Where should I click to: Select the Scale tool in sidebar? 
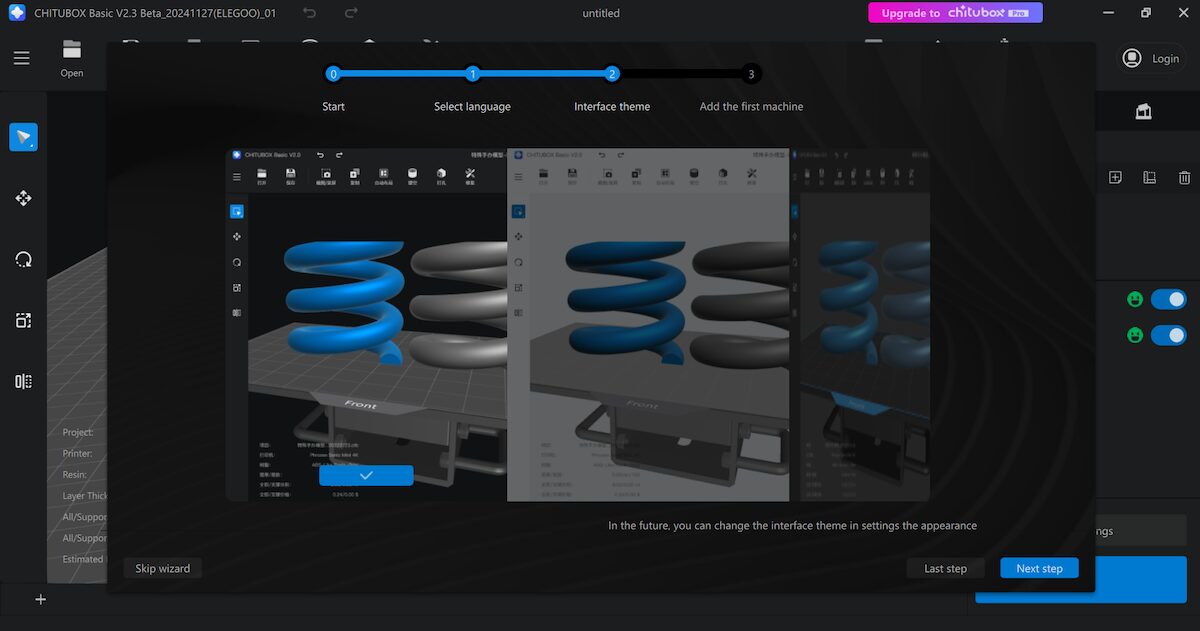click(23, 321)
